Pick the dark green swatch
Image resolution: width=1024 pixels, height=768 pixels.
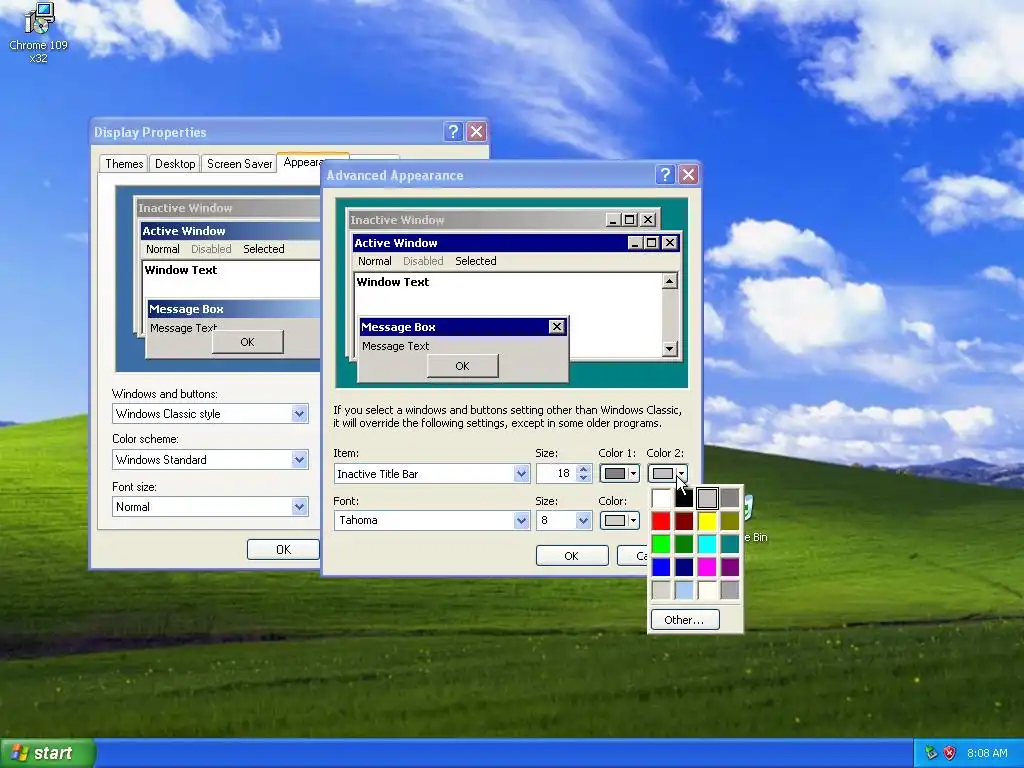tap(684, 544)
